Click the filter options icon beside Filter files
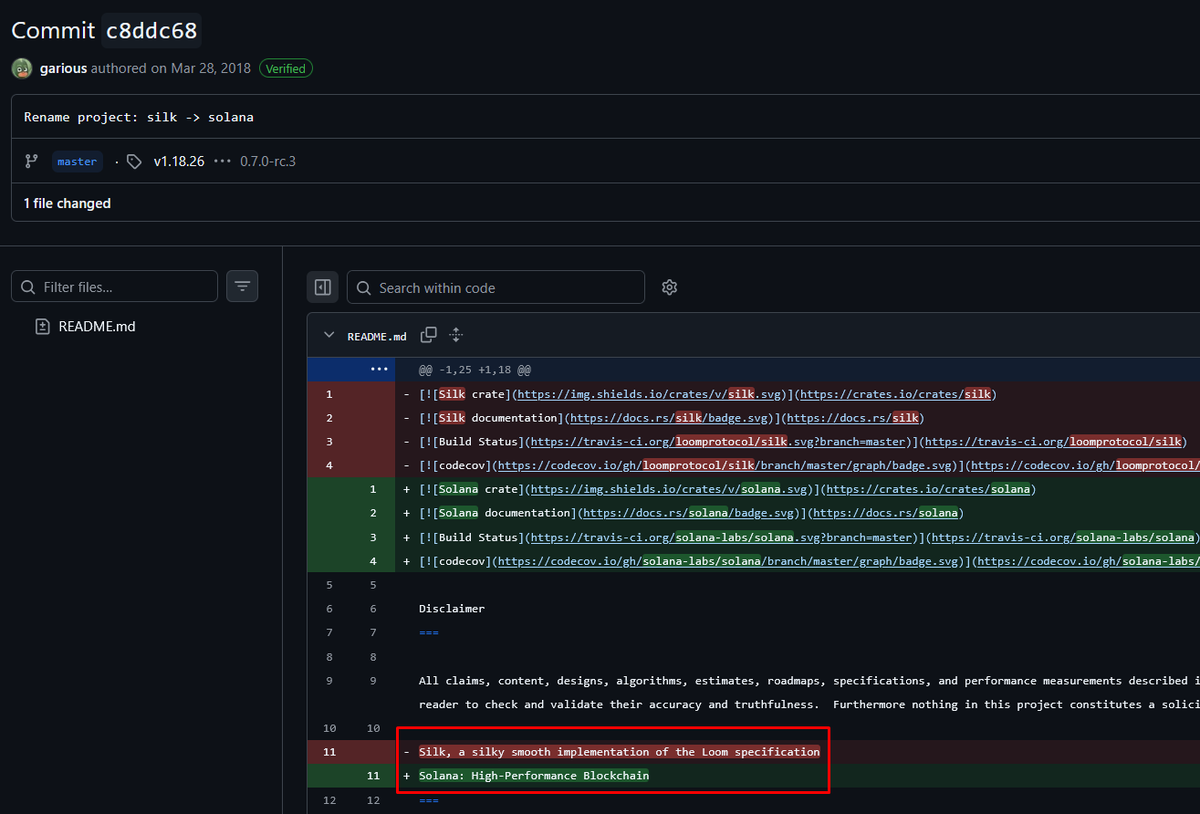Viewport: 1200px width, 814px height. [242, 286]
